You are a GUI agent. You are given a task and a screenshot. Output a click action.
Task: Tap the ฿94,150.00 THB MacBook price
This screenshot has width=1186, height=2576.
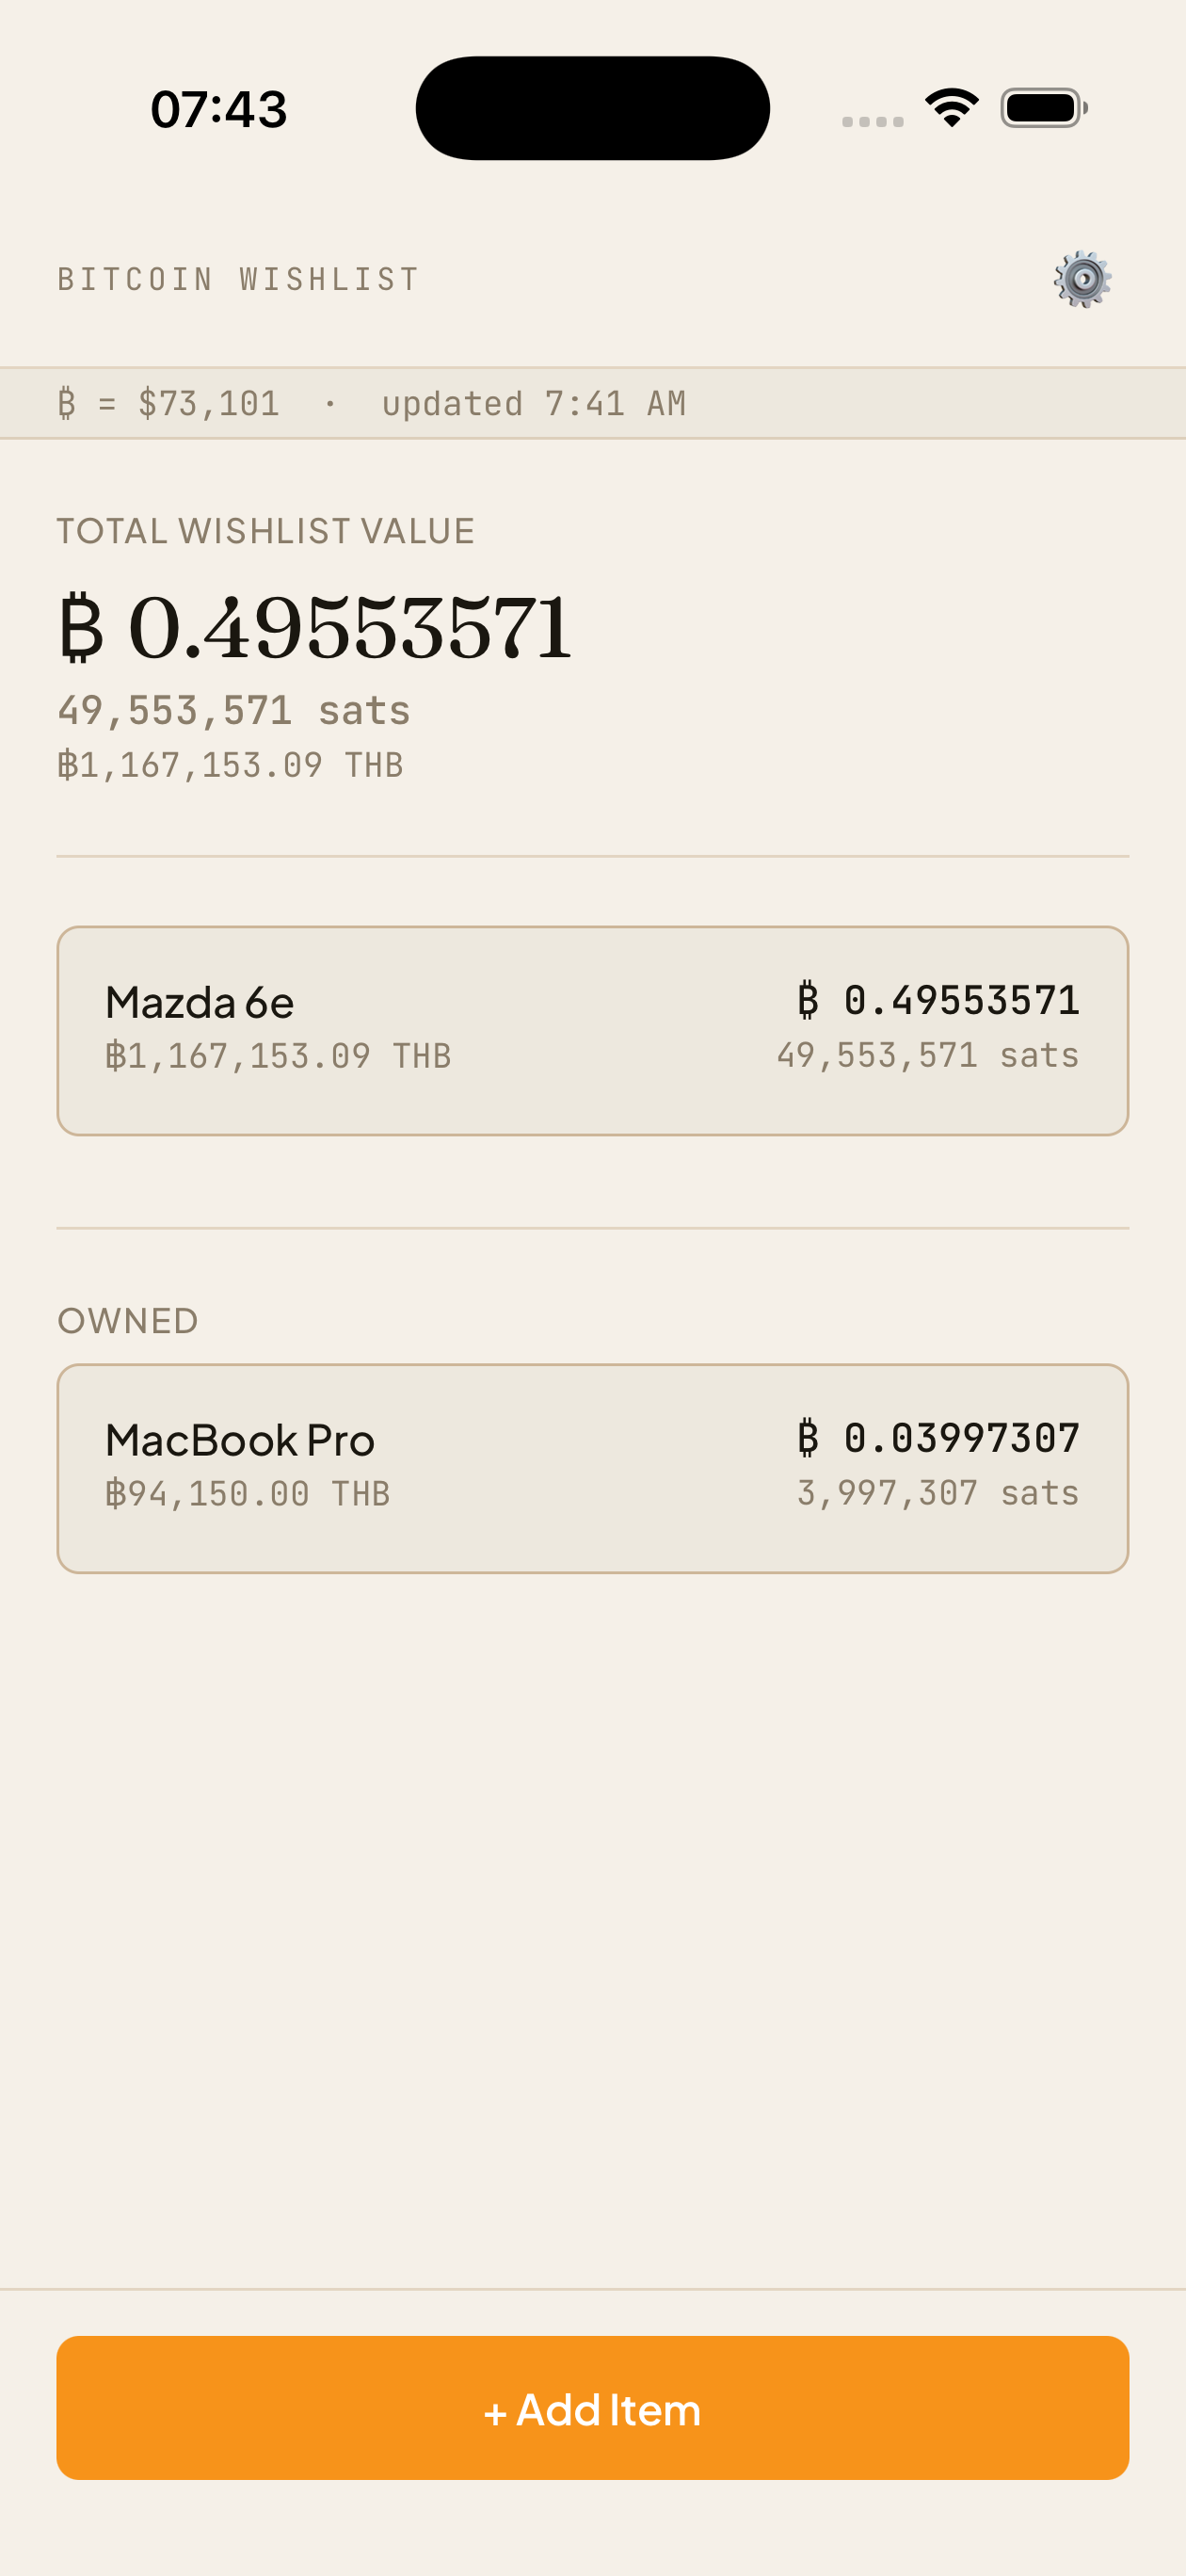click(248, 1494)
